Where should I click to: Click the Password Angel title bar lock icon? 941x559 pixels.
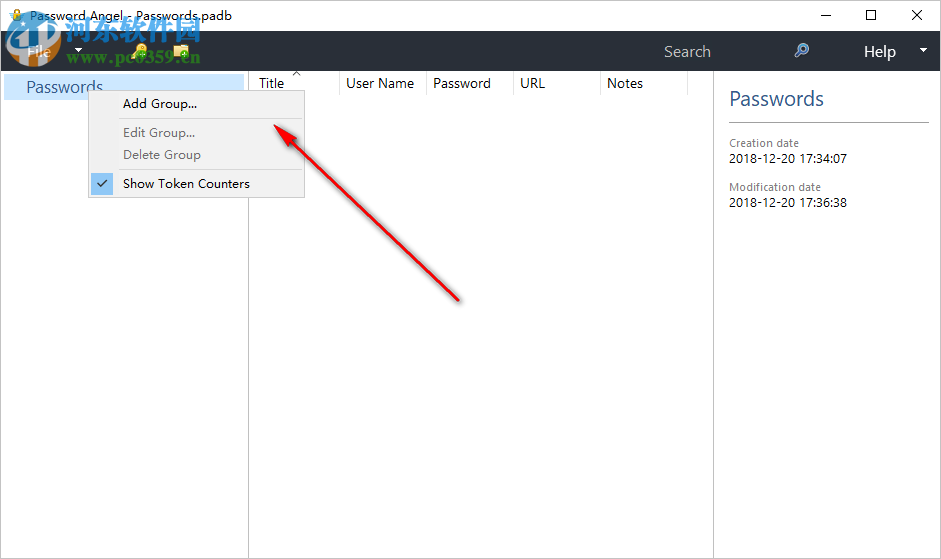pyautogui.click(x=17, y=15)
